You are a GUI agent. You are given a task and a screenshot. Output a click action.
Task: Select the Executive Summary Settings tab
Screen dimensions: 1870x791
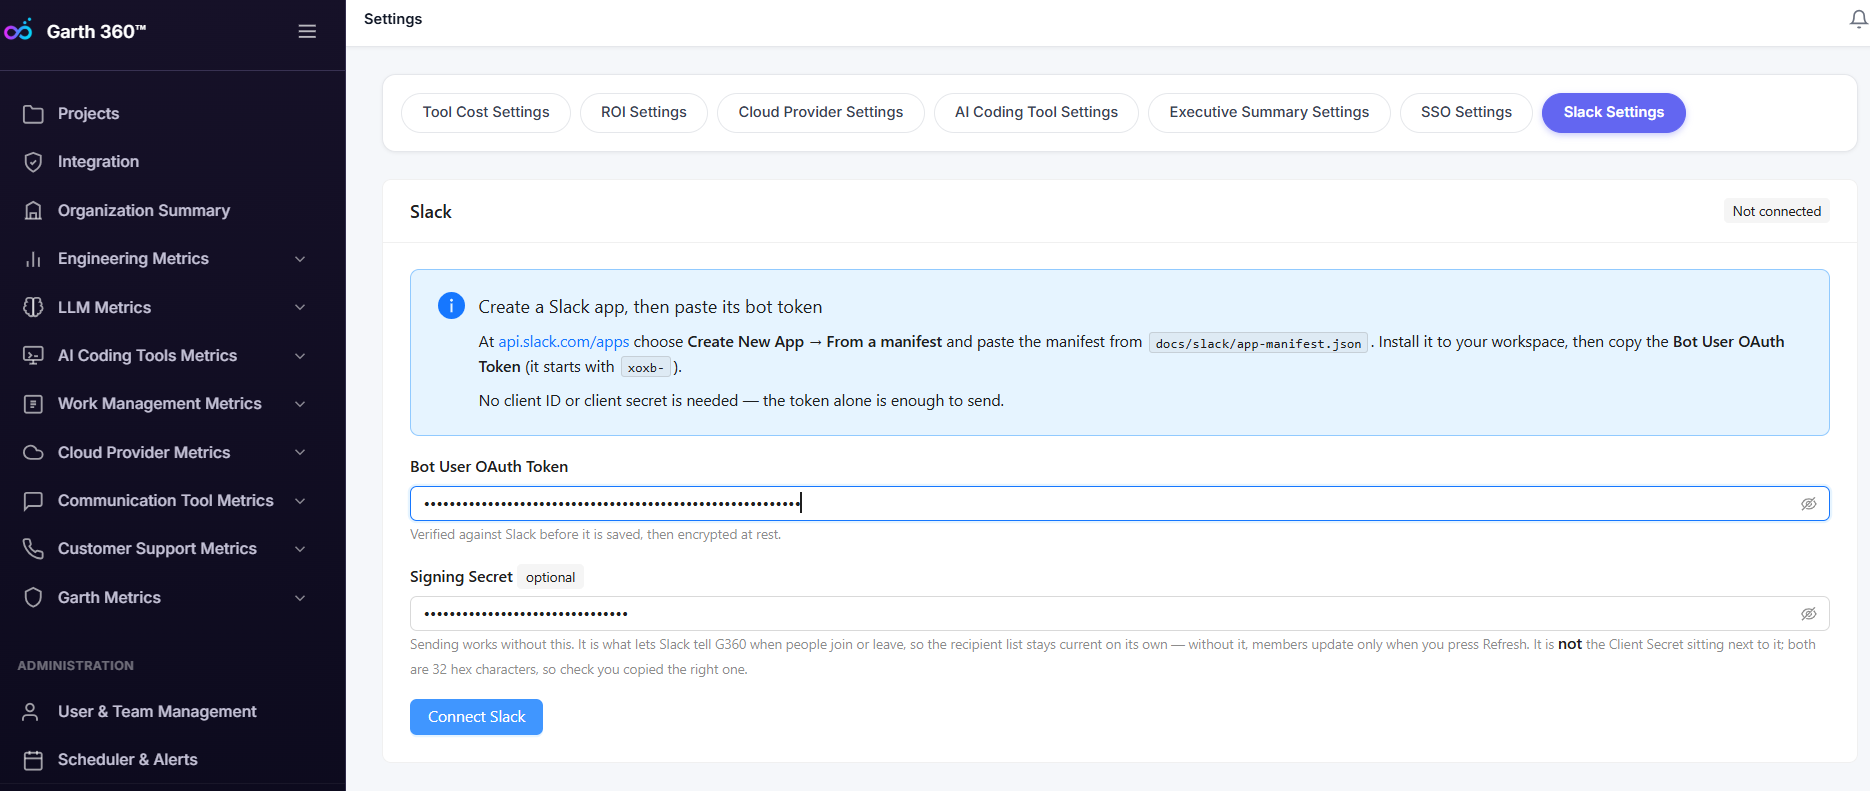[x=1269, y=113]
